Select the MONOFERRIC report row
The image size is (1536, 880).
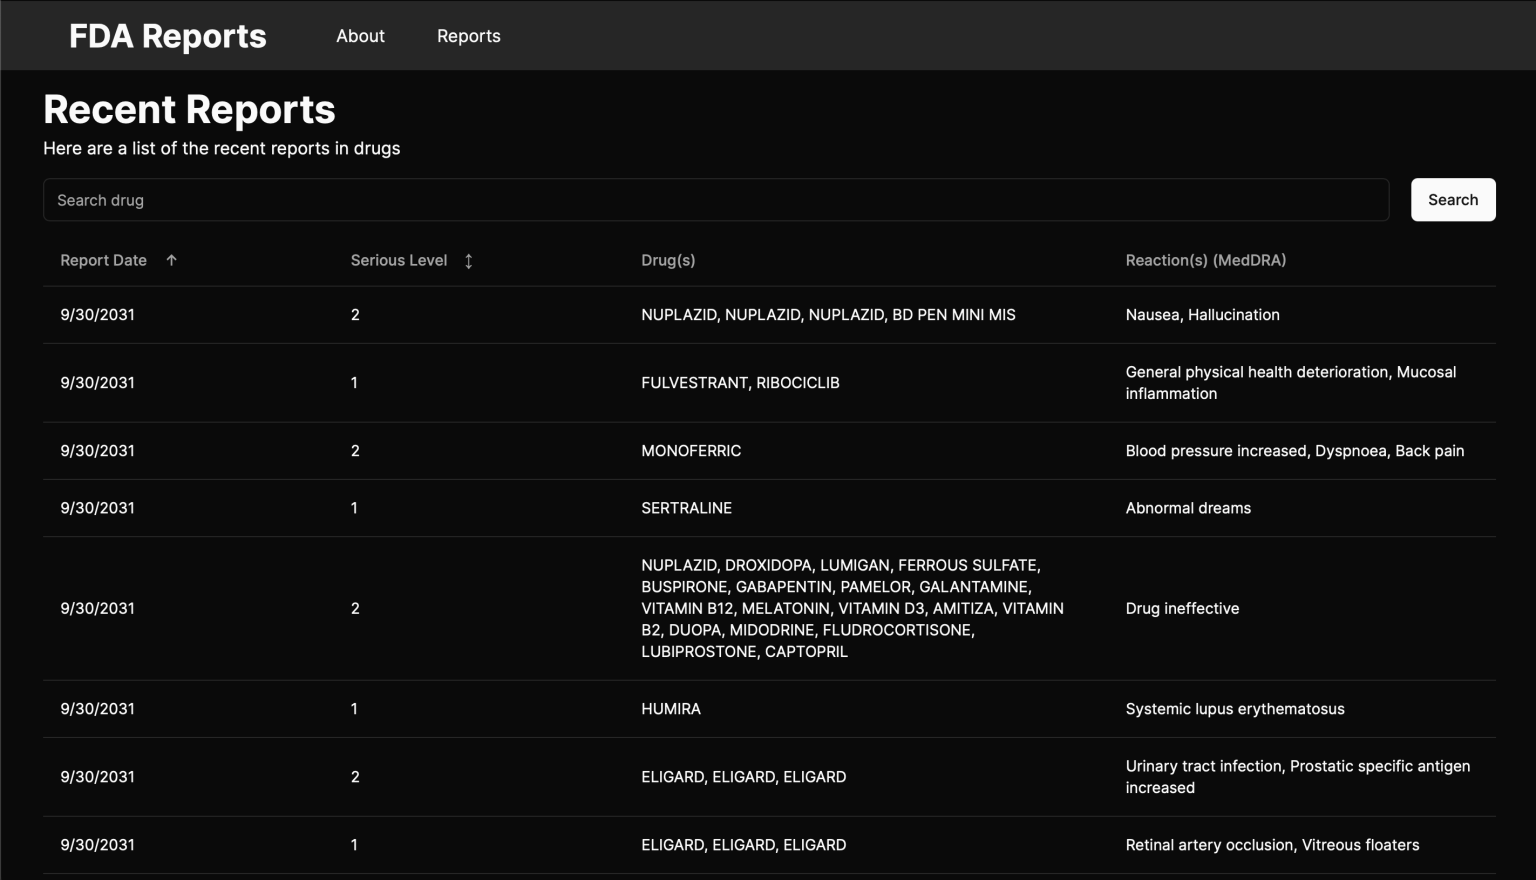coord(690,451)
